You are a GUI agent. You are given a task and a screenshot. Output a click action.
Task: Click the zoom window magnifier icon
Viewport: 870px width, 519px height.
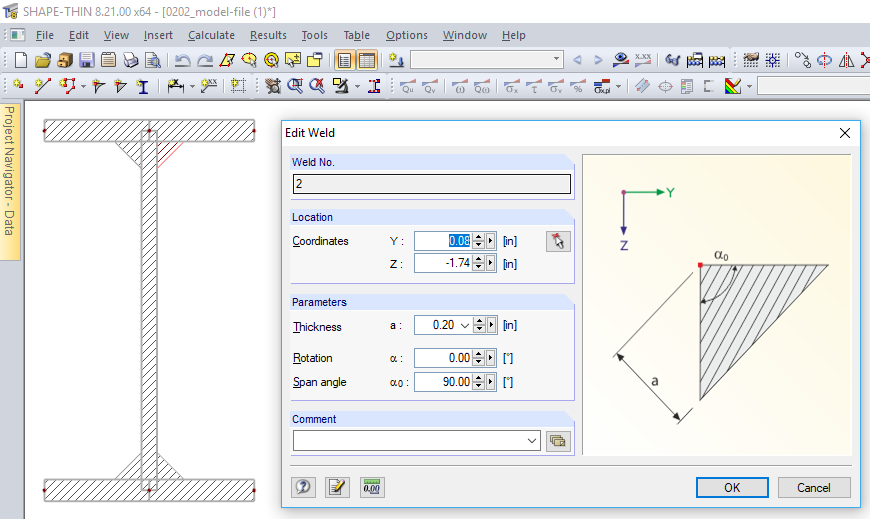295,86
